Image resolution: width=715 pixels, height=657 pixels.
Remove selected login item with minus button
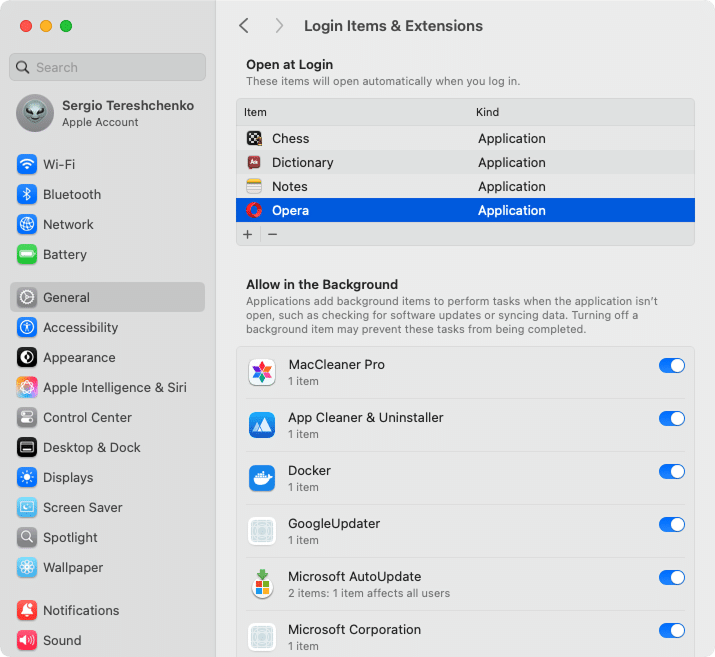273,234
